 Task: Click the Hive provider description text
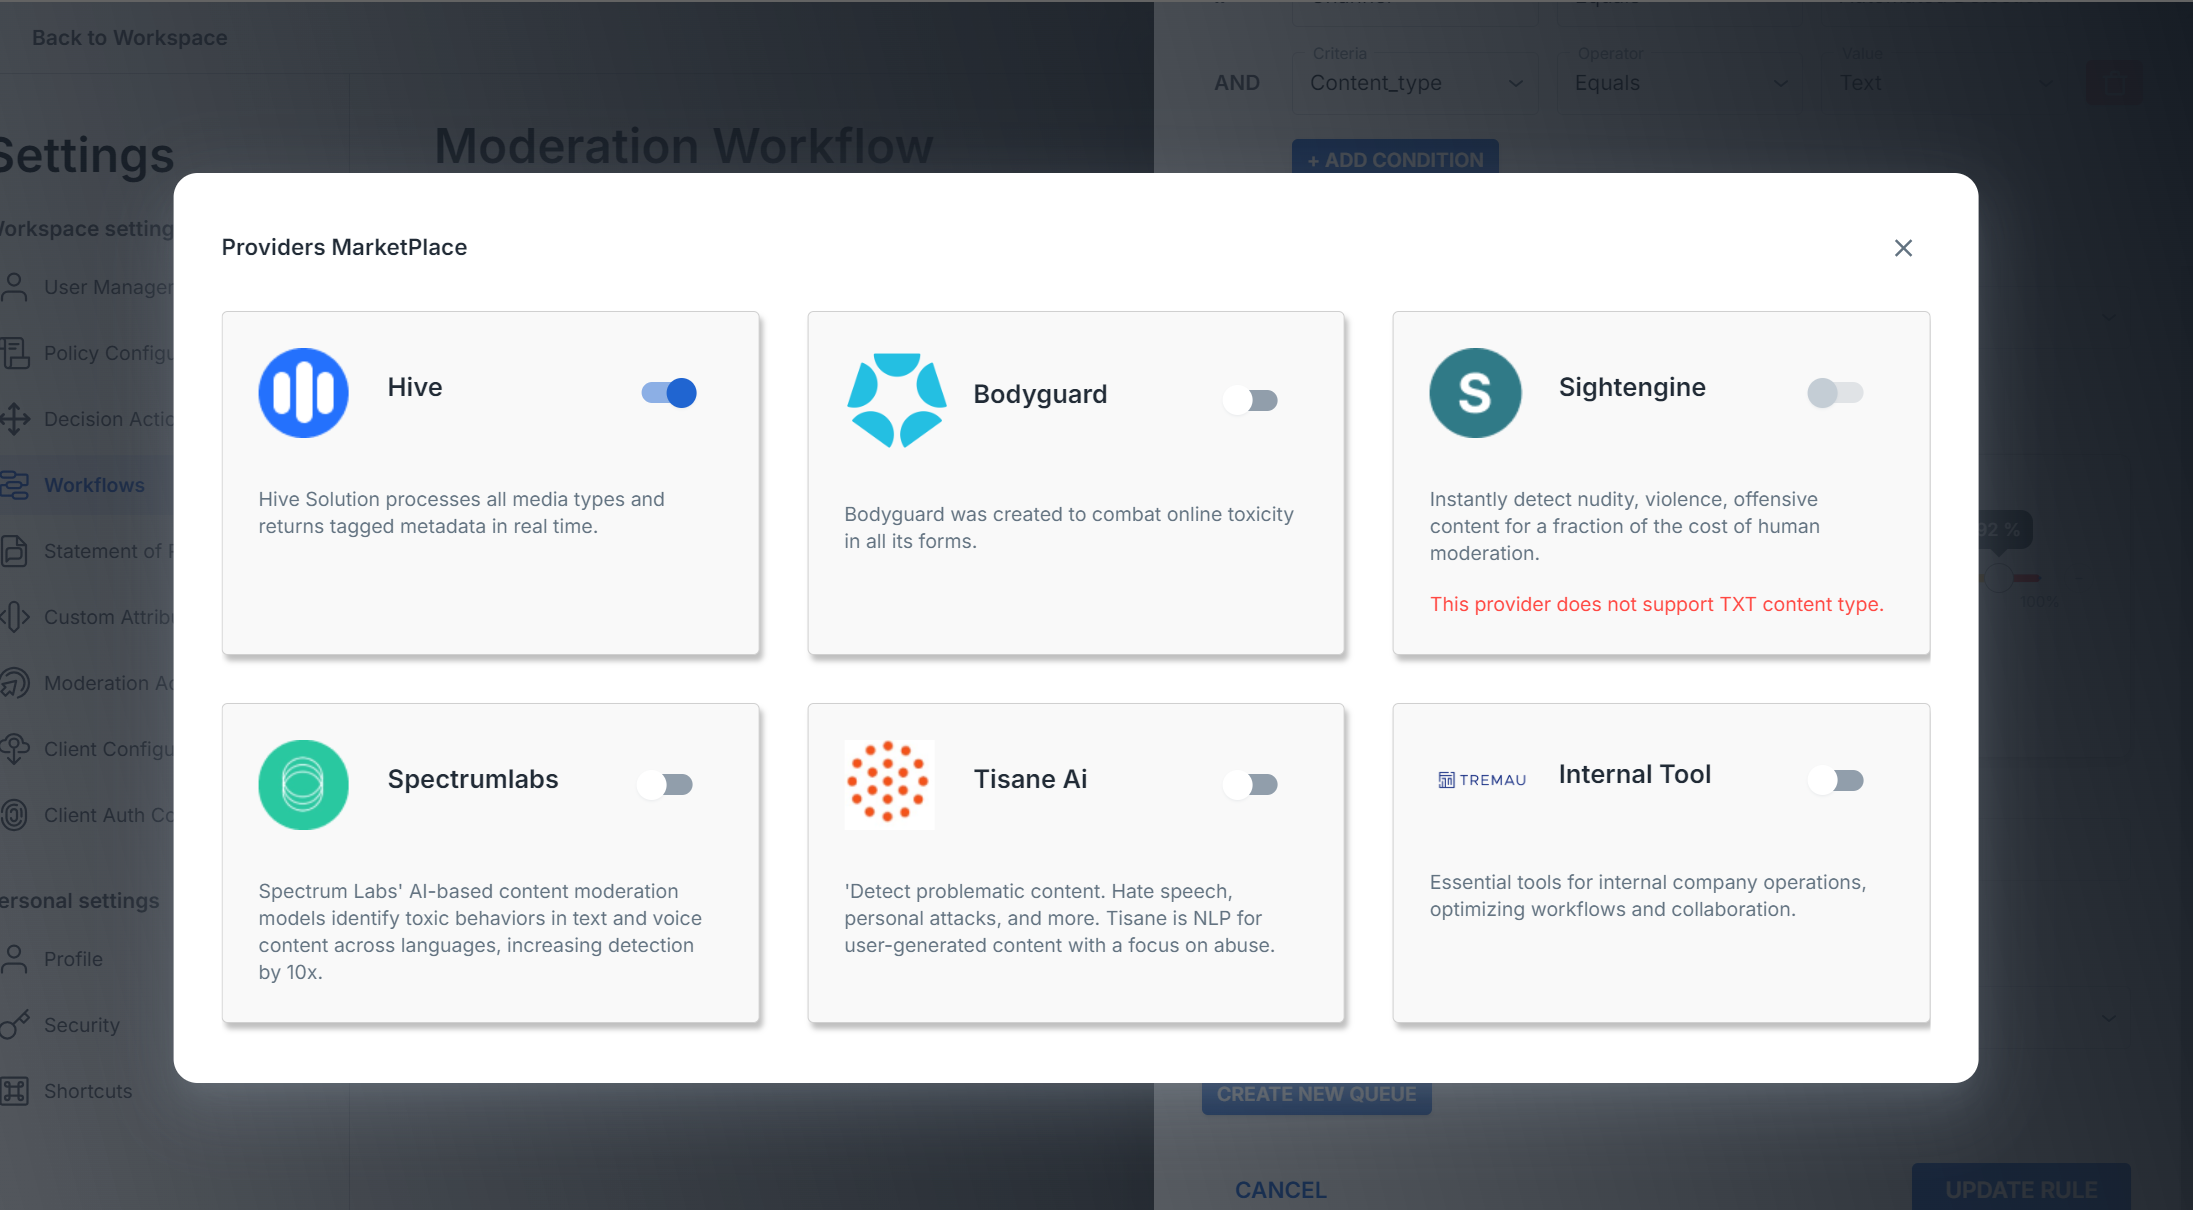pyautogui.click(x=461, y=512)
